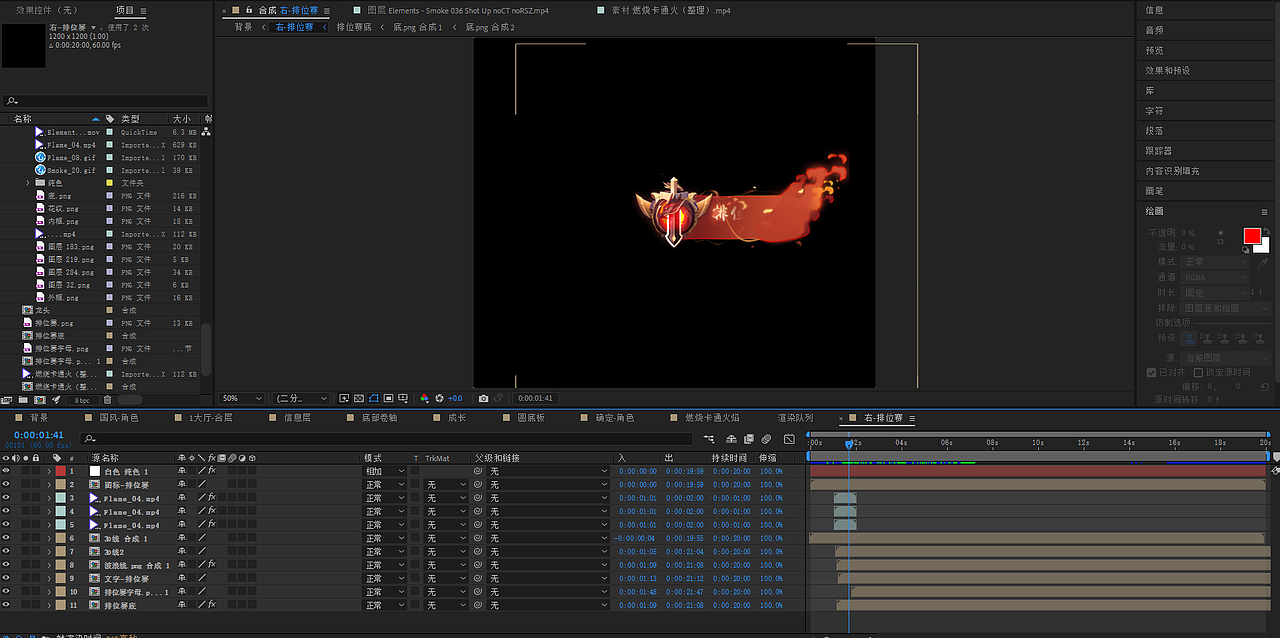Open parent dropdown for layer 3D线2
Image resolution: width=1280 pixels, height=638 pixels.
pyautogui.click(x=548, y=551)
